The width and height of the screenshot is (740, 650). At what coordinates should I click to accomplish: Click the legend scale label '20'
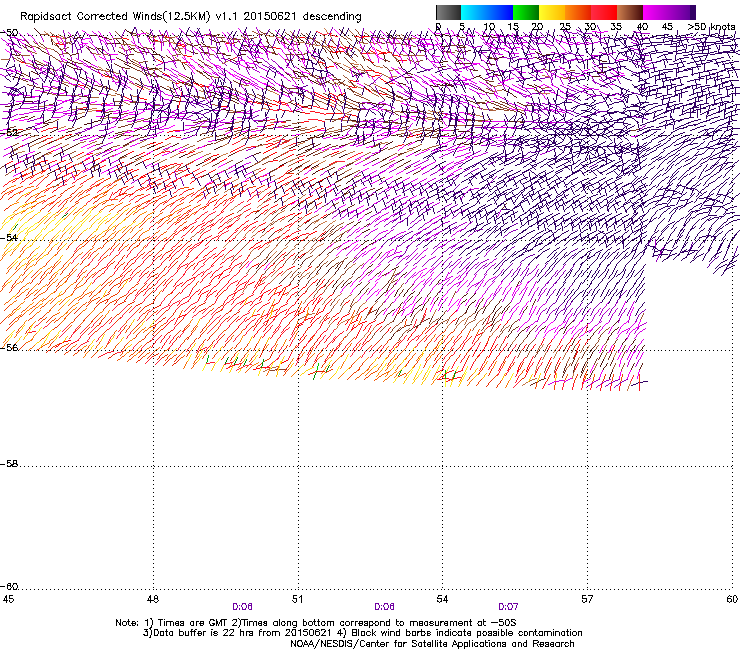(x=537, y=27)
